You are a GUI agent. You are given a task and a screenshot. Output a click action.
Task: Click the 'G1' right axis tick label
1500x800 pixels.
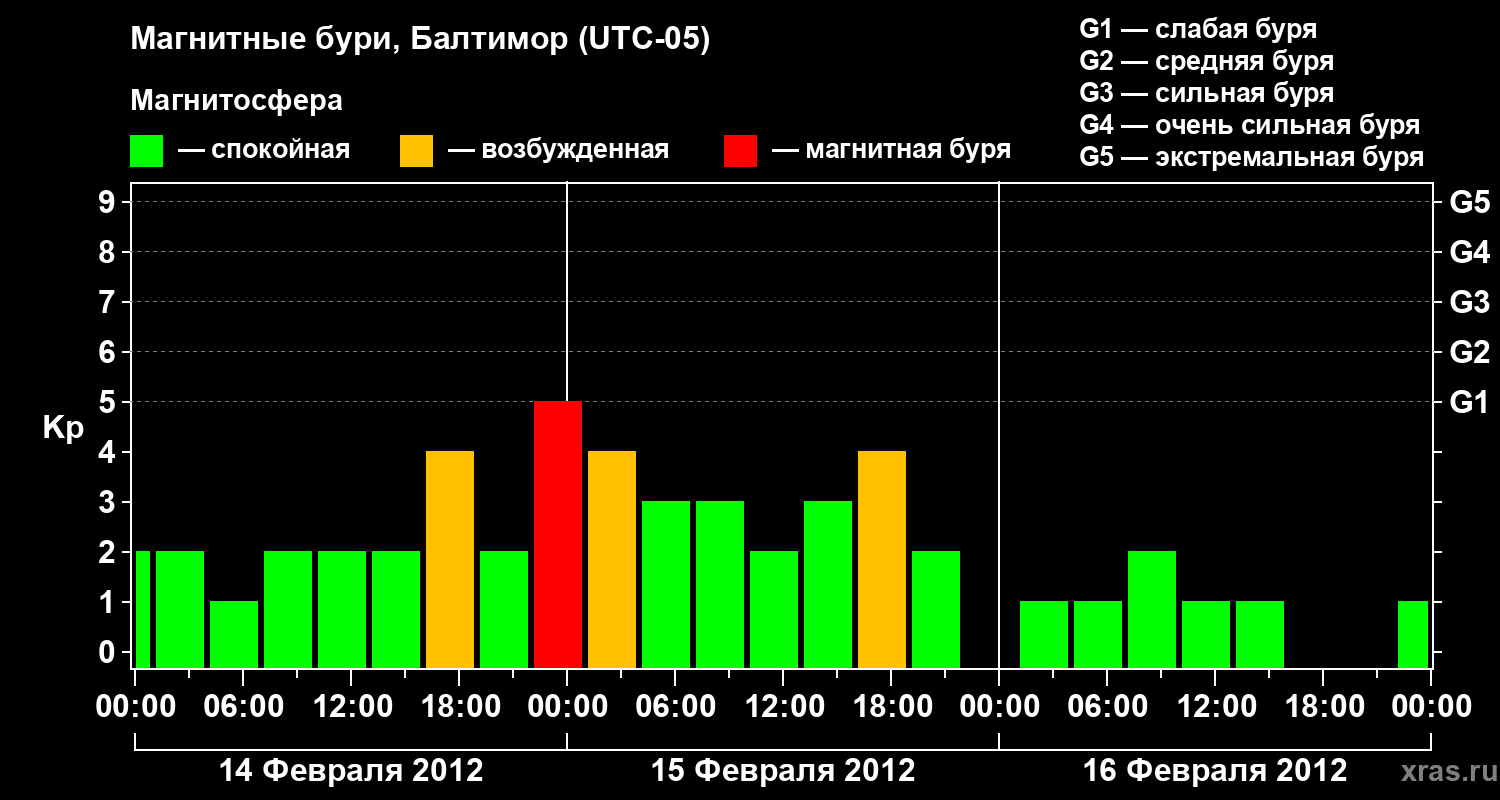tap(1469, 402)
